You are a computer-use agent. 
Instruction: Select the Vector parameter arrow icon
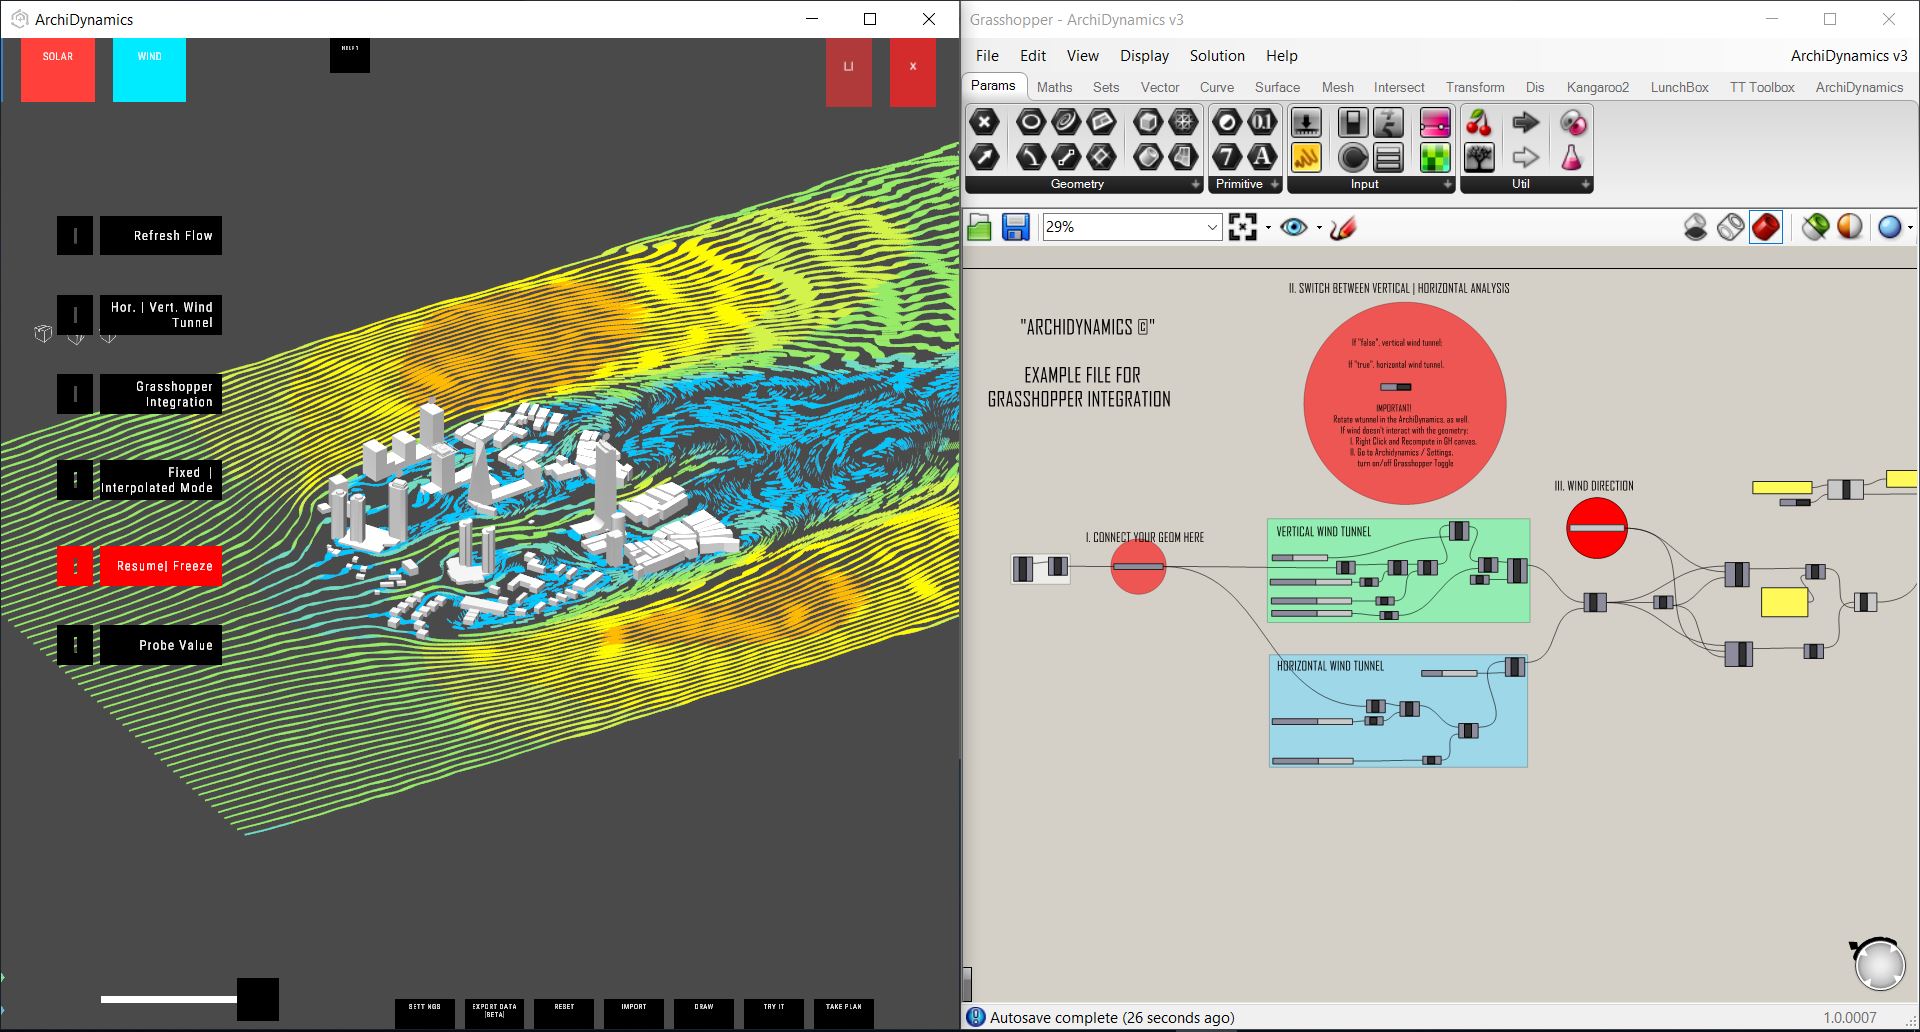pos(985,157)
